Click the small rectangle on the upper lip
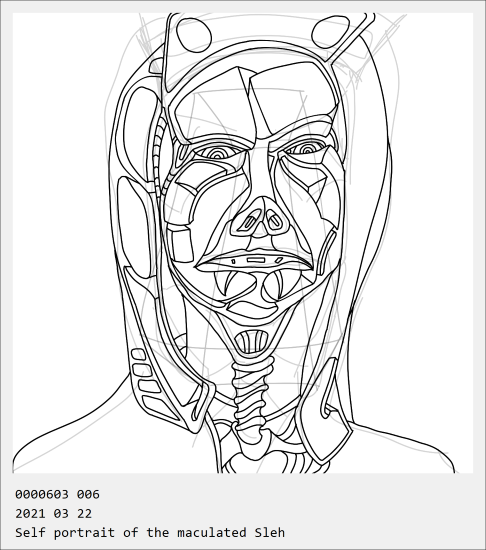This screenshot has height=550, width=486. [256, 260]
